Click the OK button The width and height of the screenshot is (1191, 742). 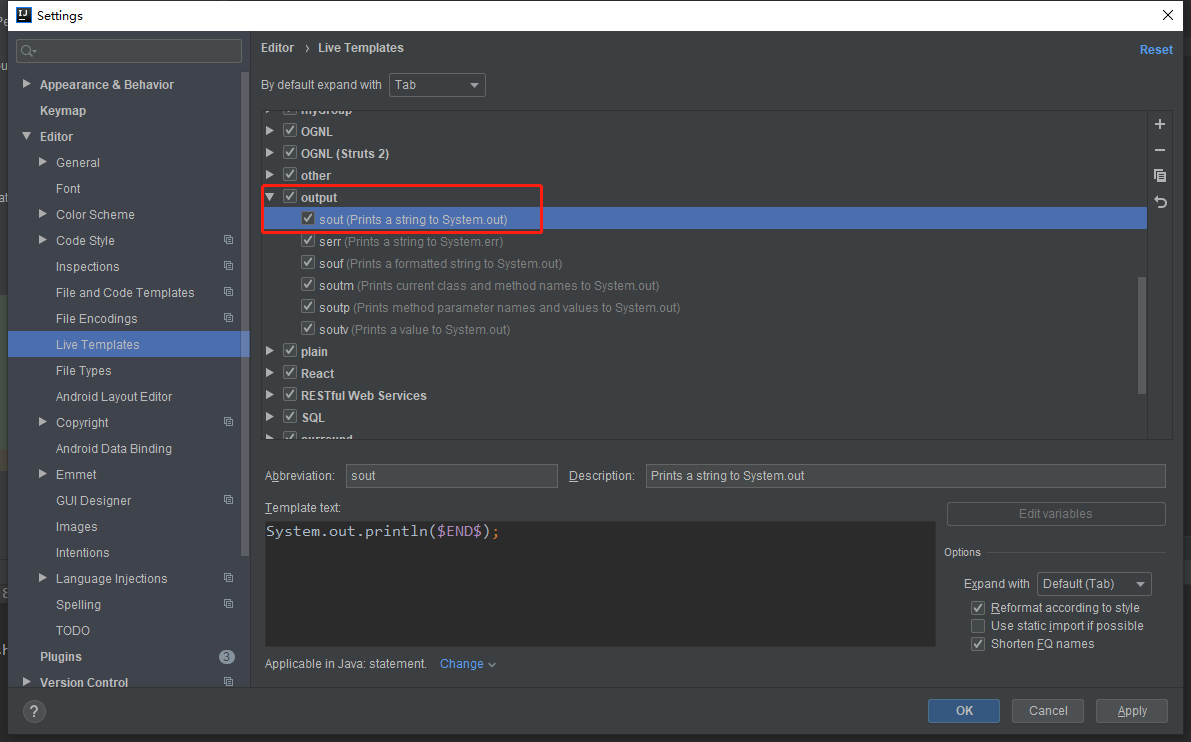click(964, 711)
